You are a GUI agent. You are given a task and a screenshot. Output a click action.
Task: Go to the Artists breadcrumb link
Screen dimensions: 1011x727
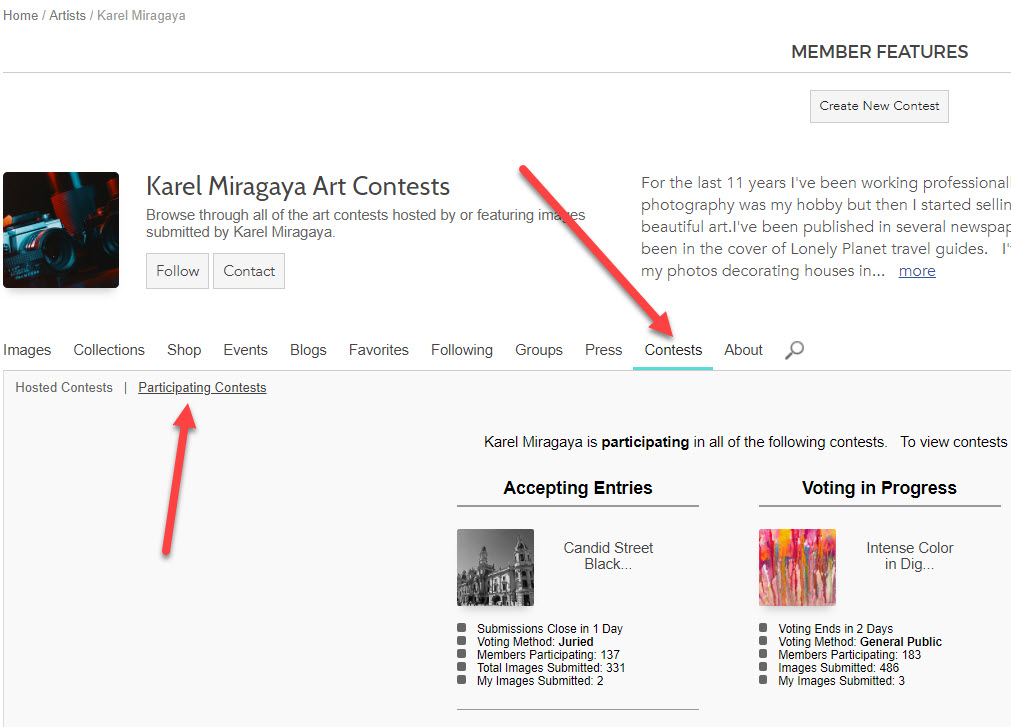tap(67, 15)
